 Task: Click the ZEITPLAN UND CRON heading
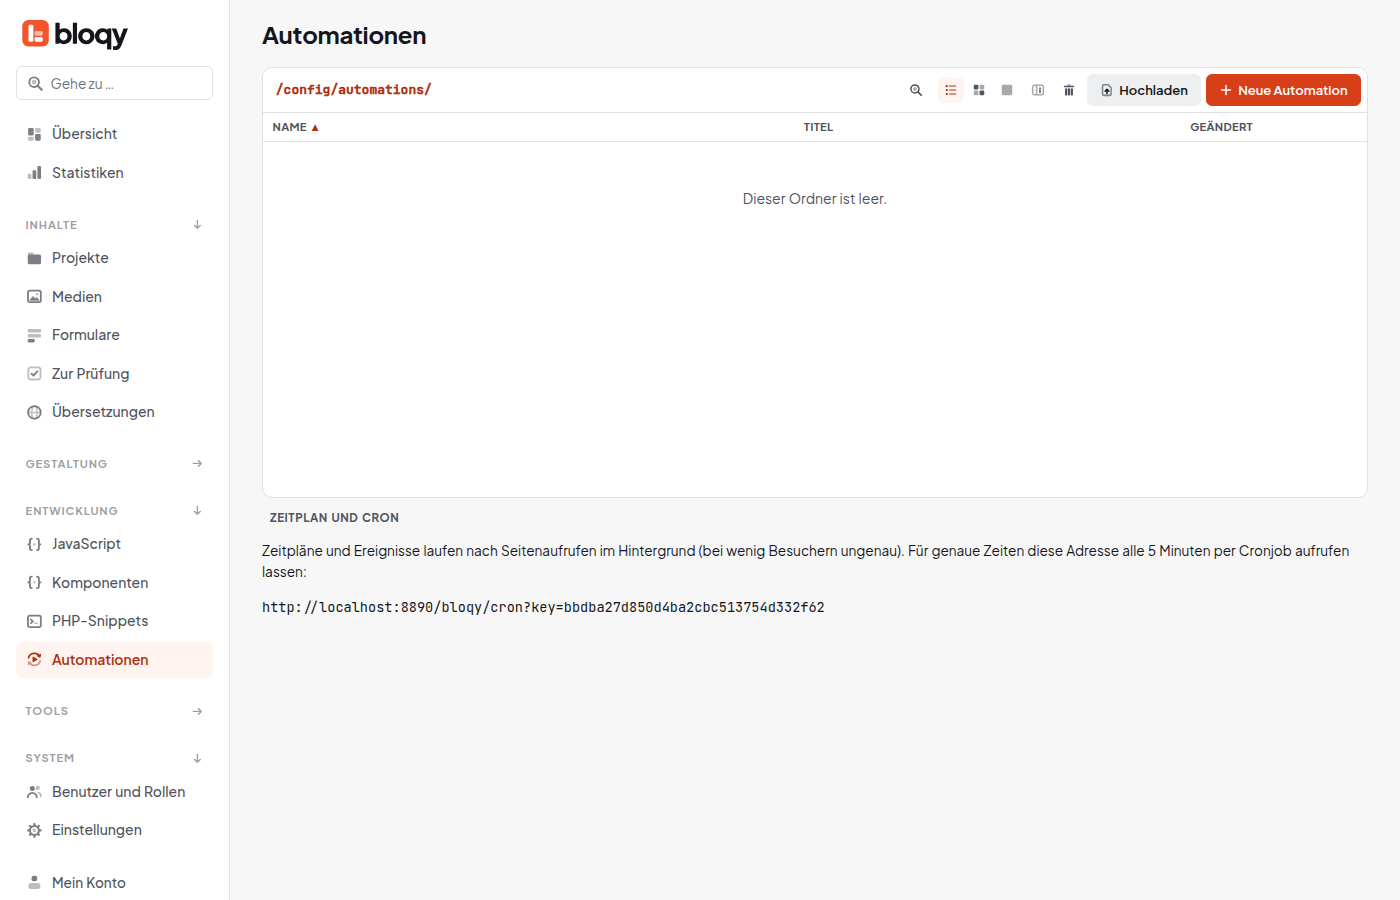[x=334, y=518]
